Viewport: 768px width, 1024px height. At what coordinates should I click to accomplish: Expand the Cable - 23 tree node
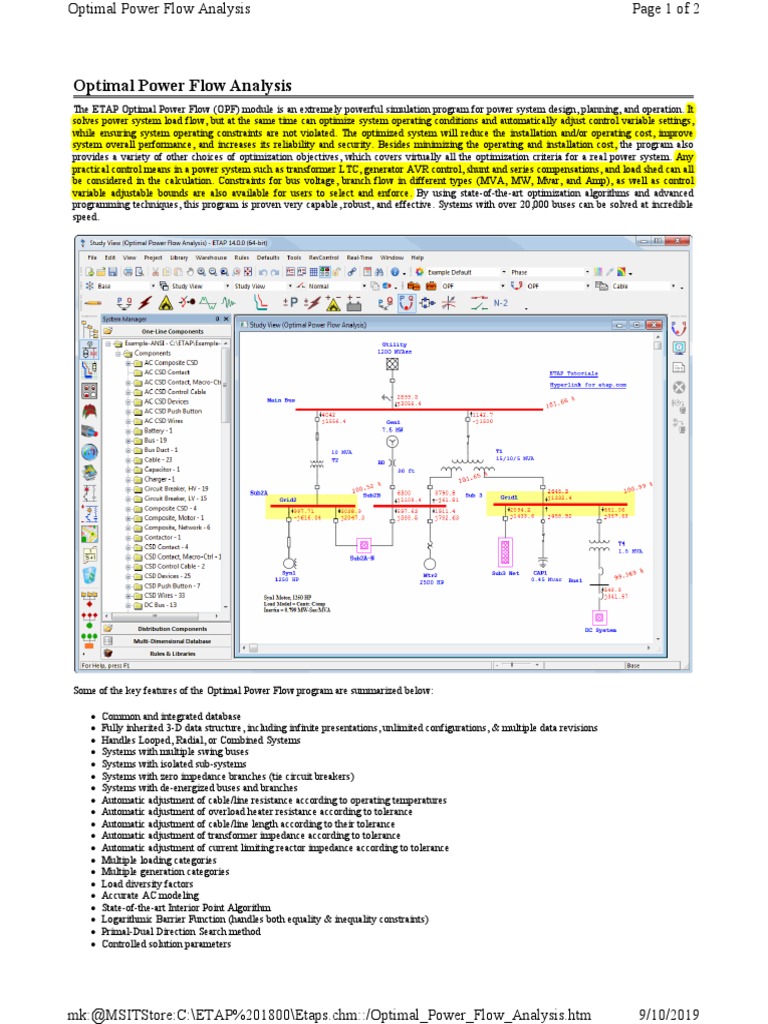click(x=129, y=460)
